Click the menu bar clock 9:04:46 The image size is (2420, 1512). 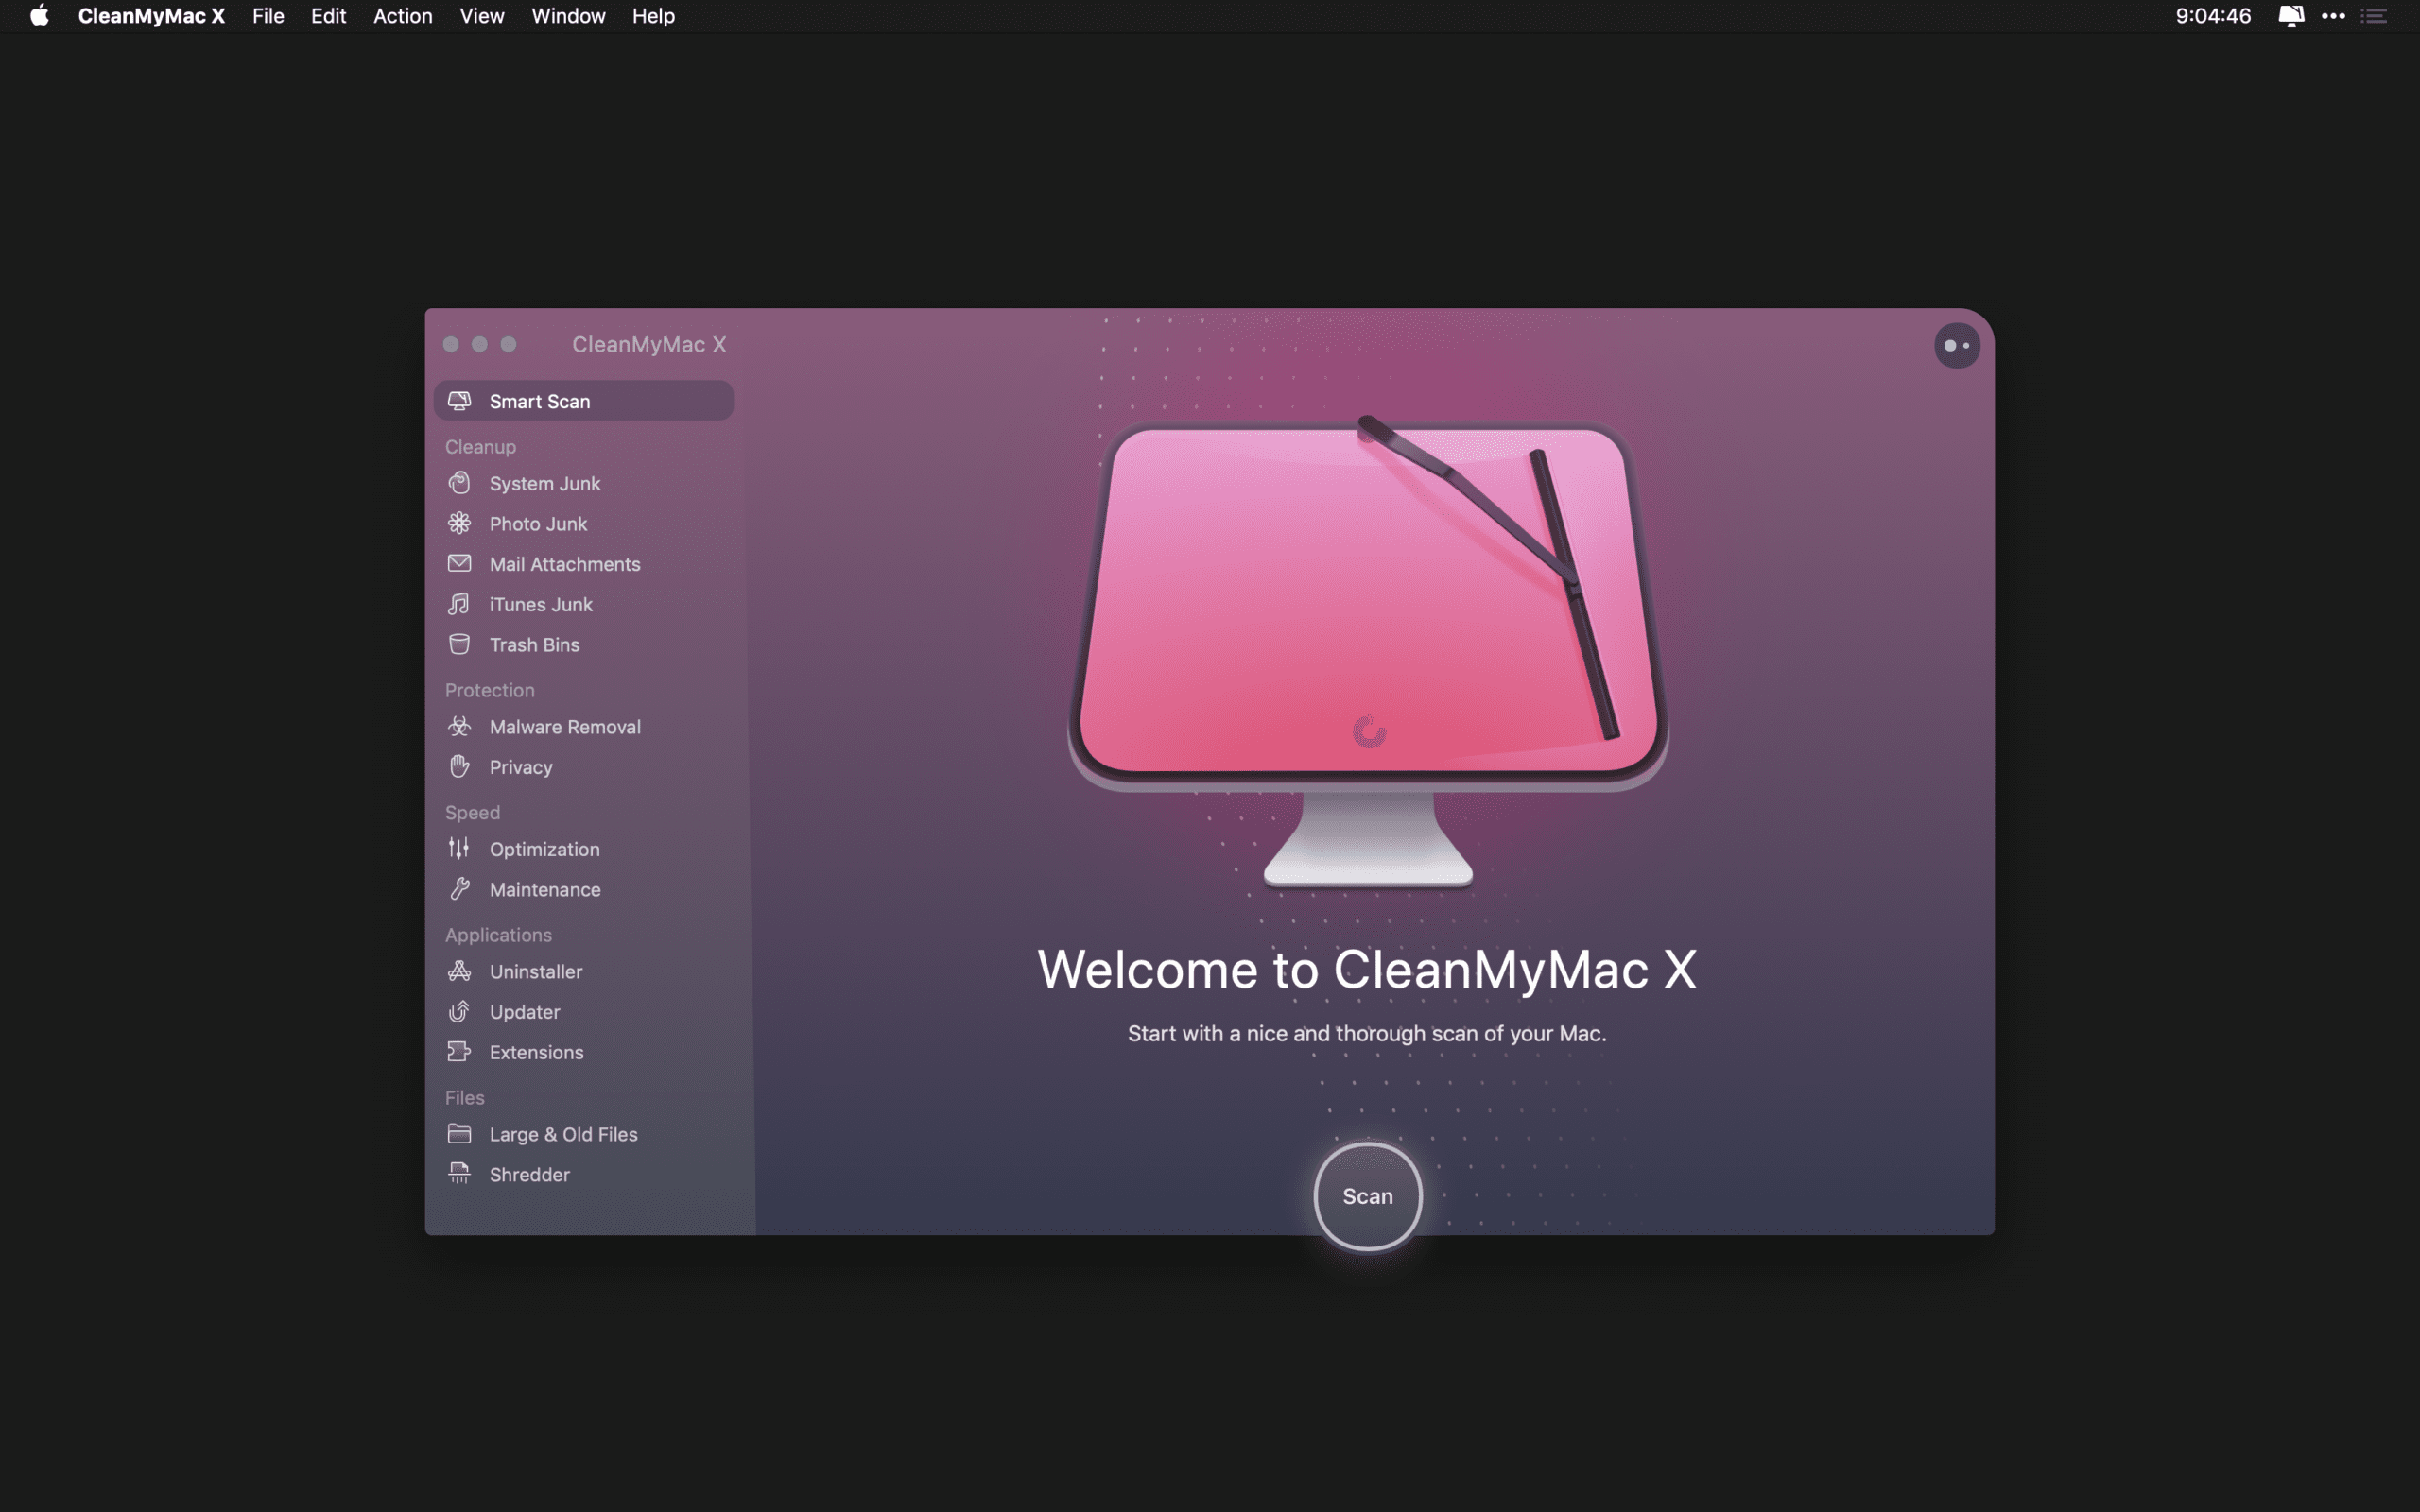(x=2213, y=16)
